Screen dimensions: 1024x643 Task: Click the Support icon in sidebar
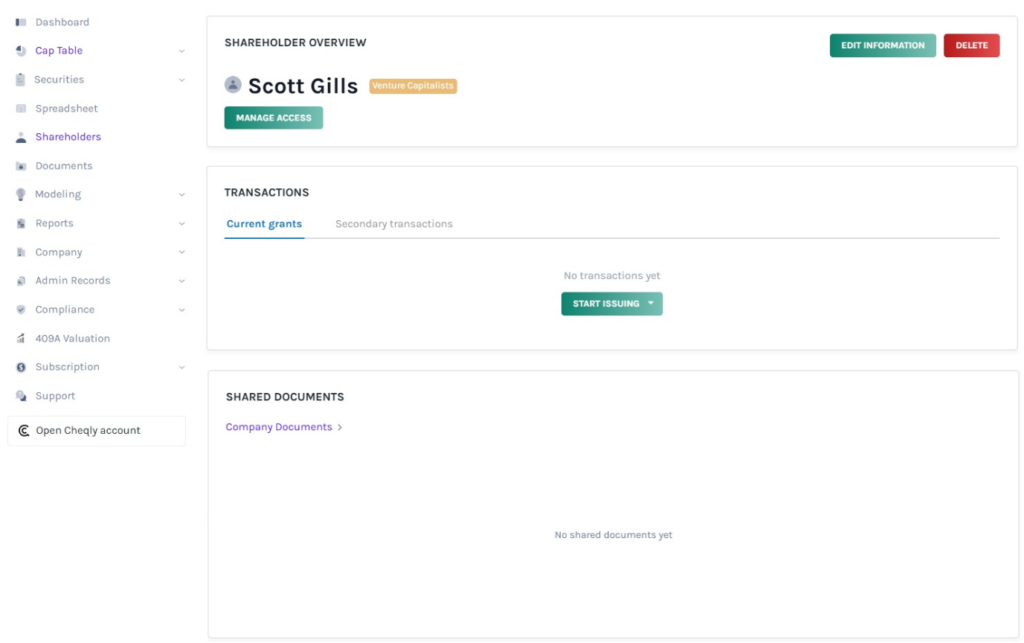21,396
